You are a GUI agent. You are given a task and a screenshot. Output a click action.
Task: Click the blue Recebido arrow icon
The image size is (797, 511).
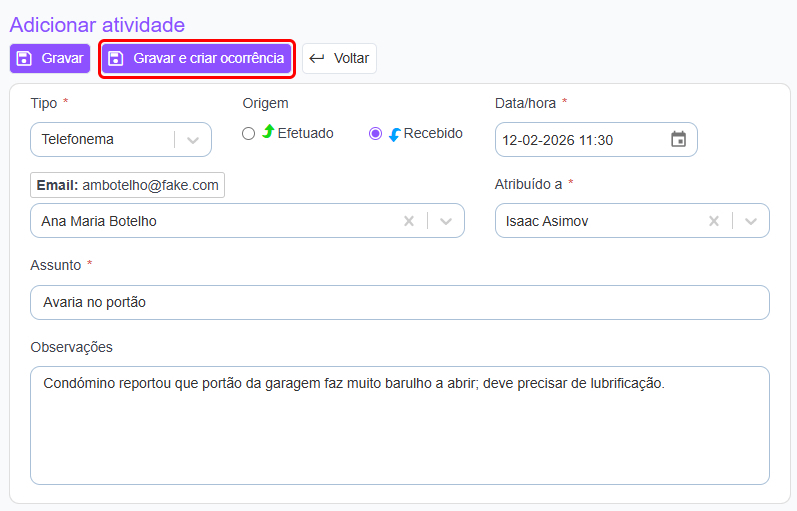tap(394, 134)
